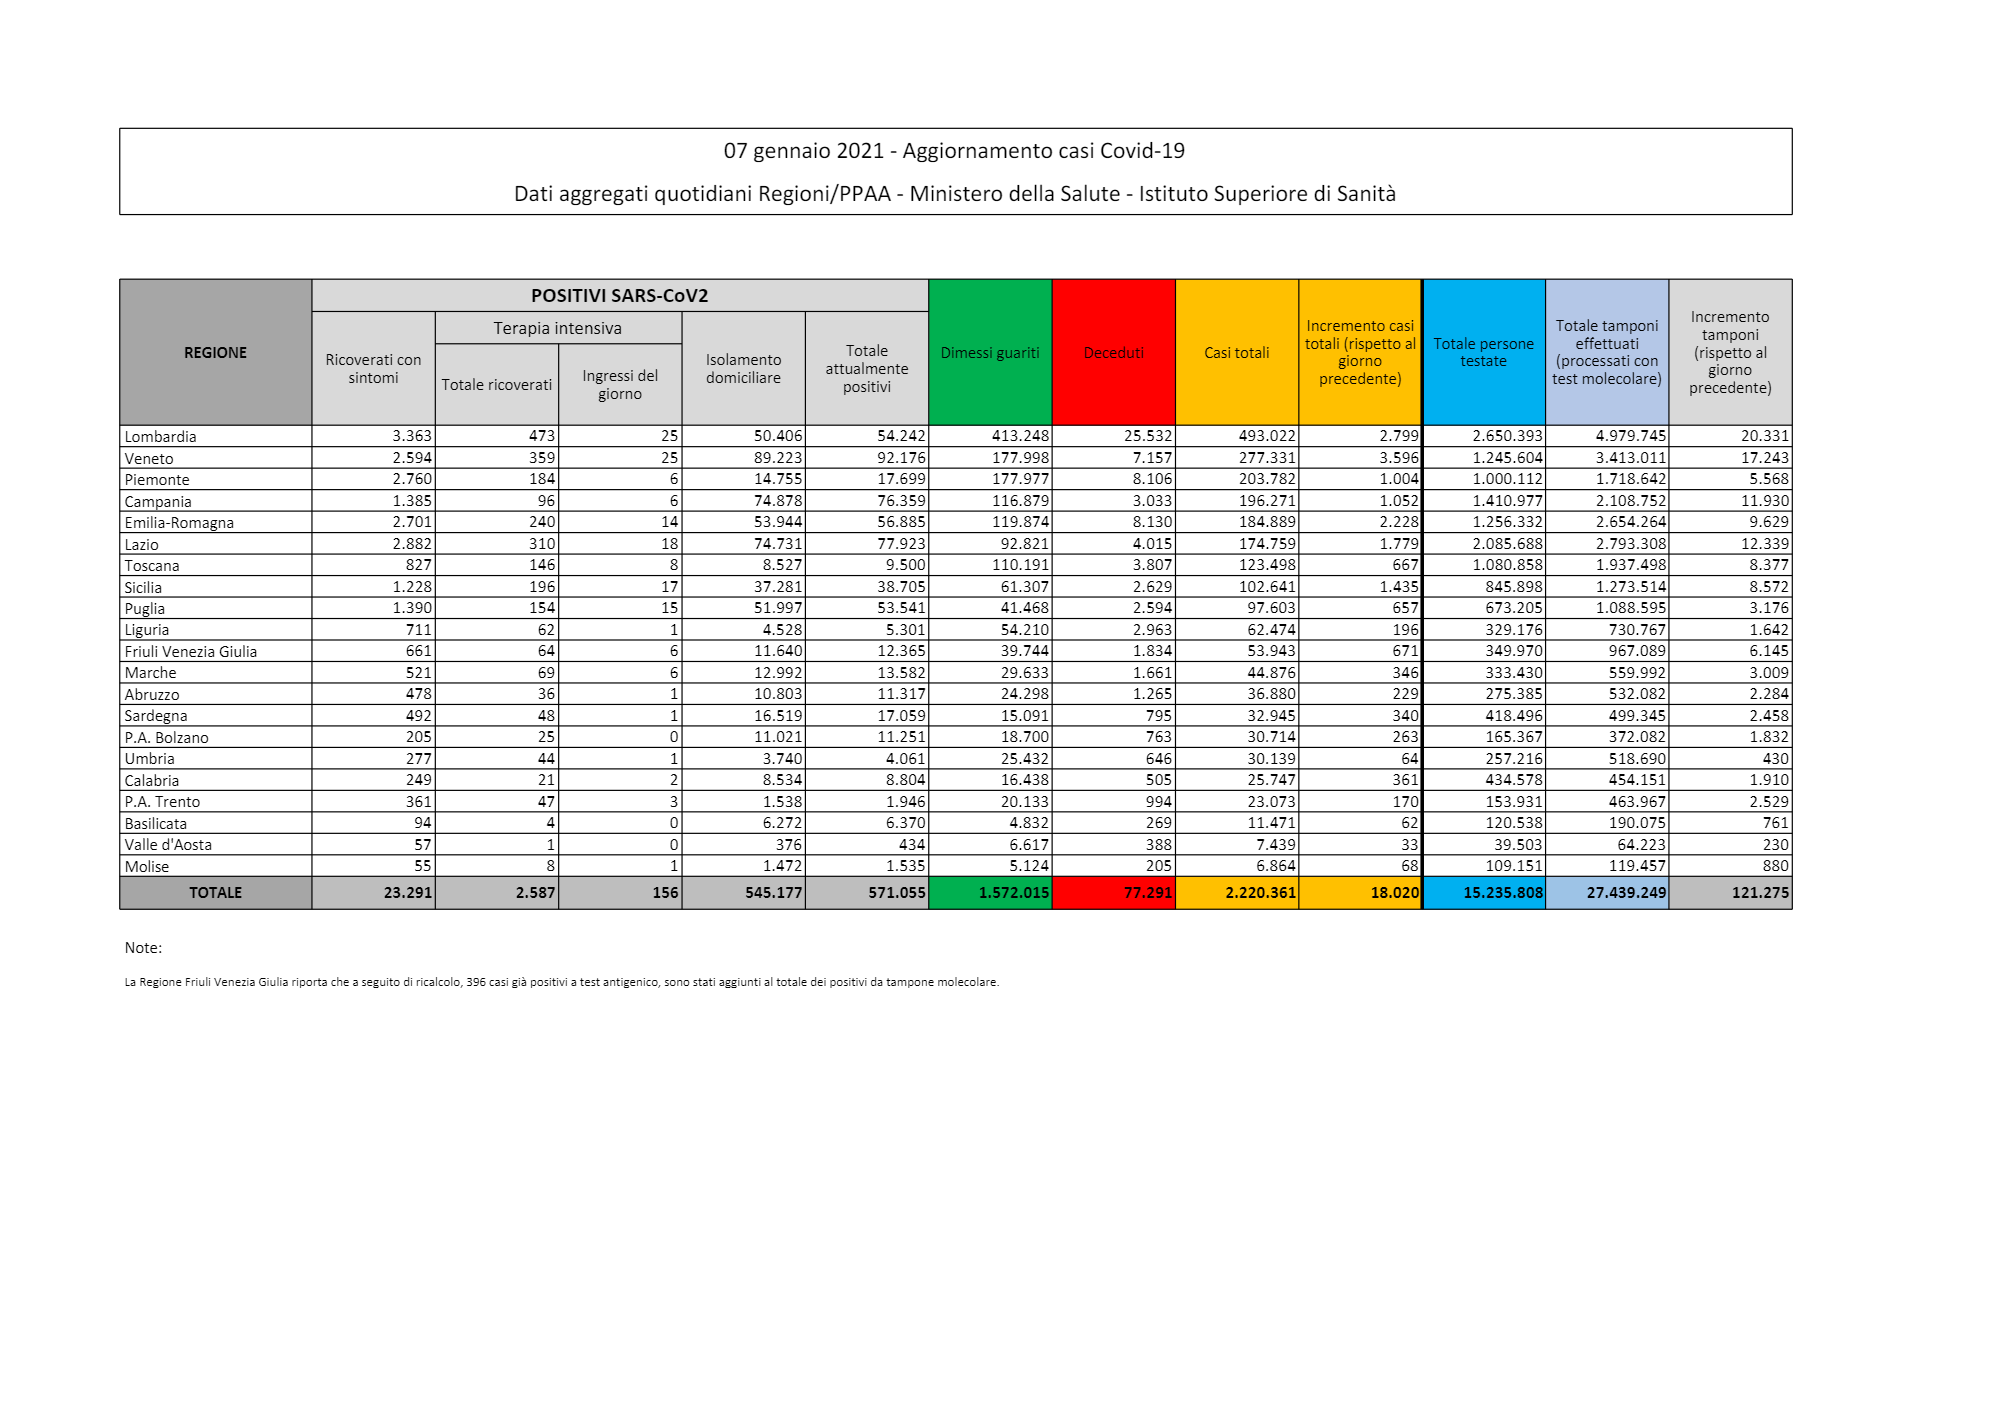Click the blue Totale persone testate header

(1483, 352)
